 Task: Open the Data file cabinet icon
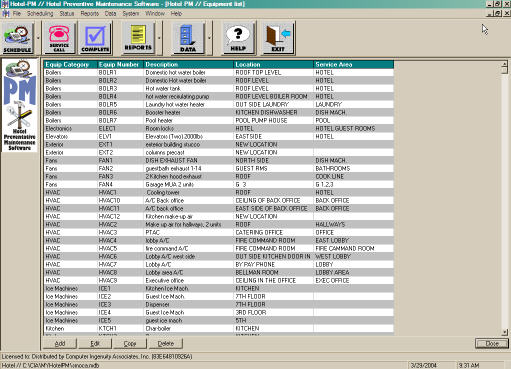188,38
